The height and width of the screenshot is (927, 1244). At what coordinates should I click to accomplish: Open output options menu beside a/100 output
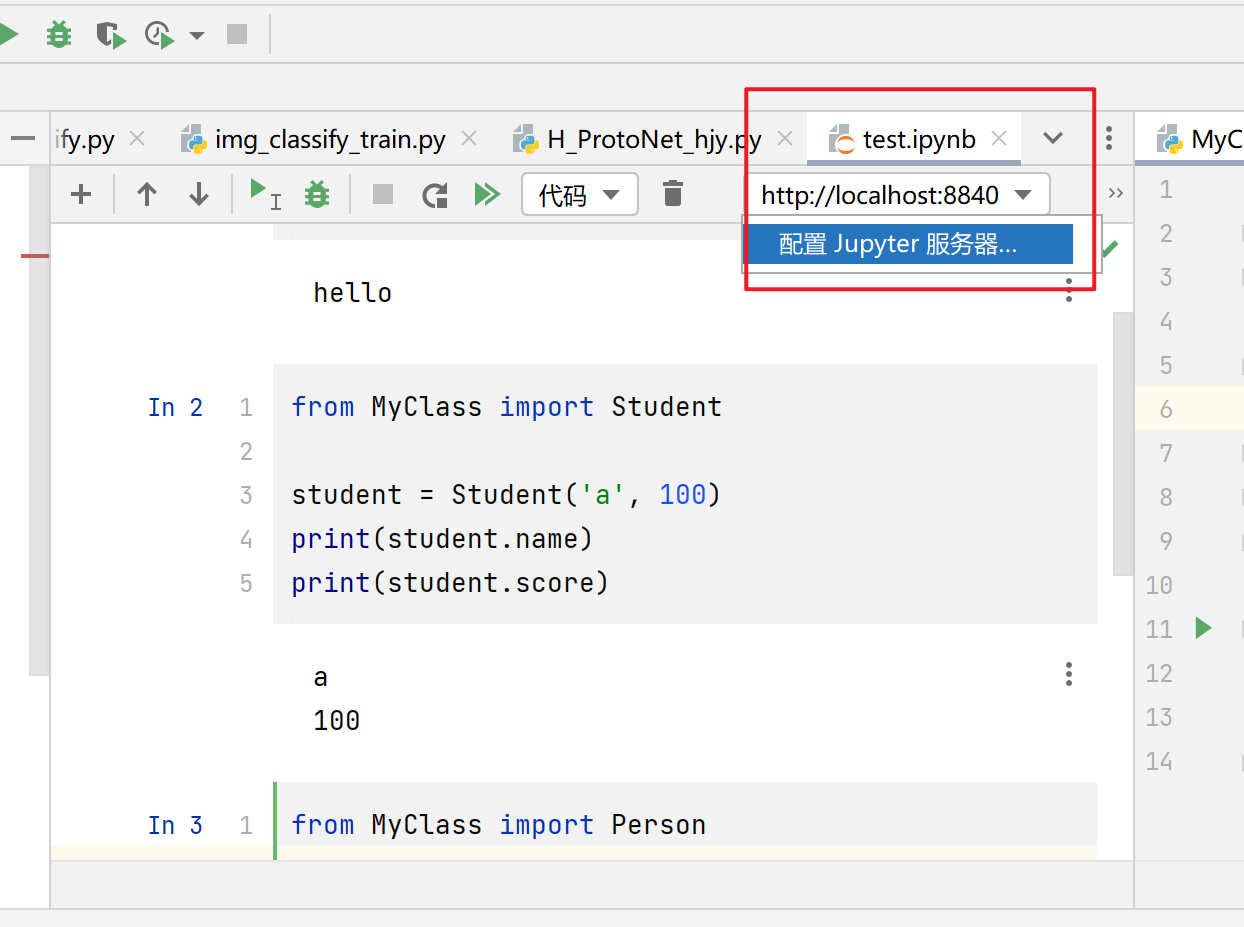click(1069, 675)
